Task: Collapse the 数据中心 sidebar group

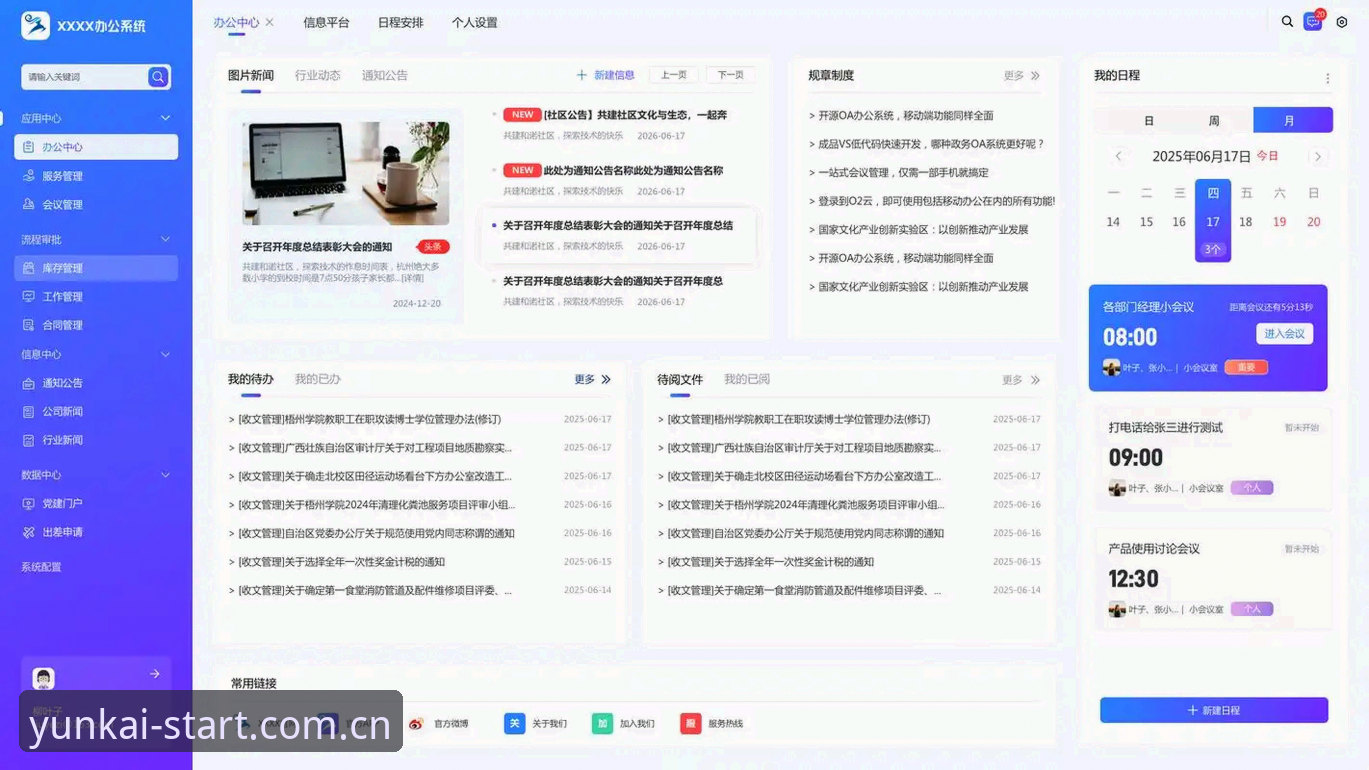Action: tap(166, 474)
